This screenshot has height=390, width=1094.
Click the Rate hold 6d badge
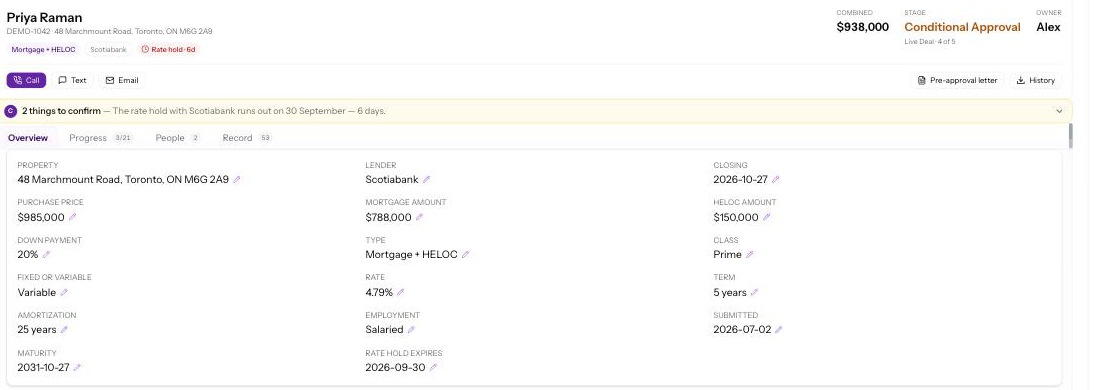[168, 50]
